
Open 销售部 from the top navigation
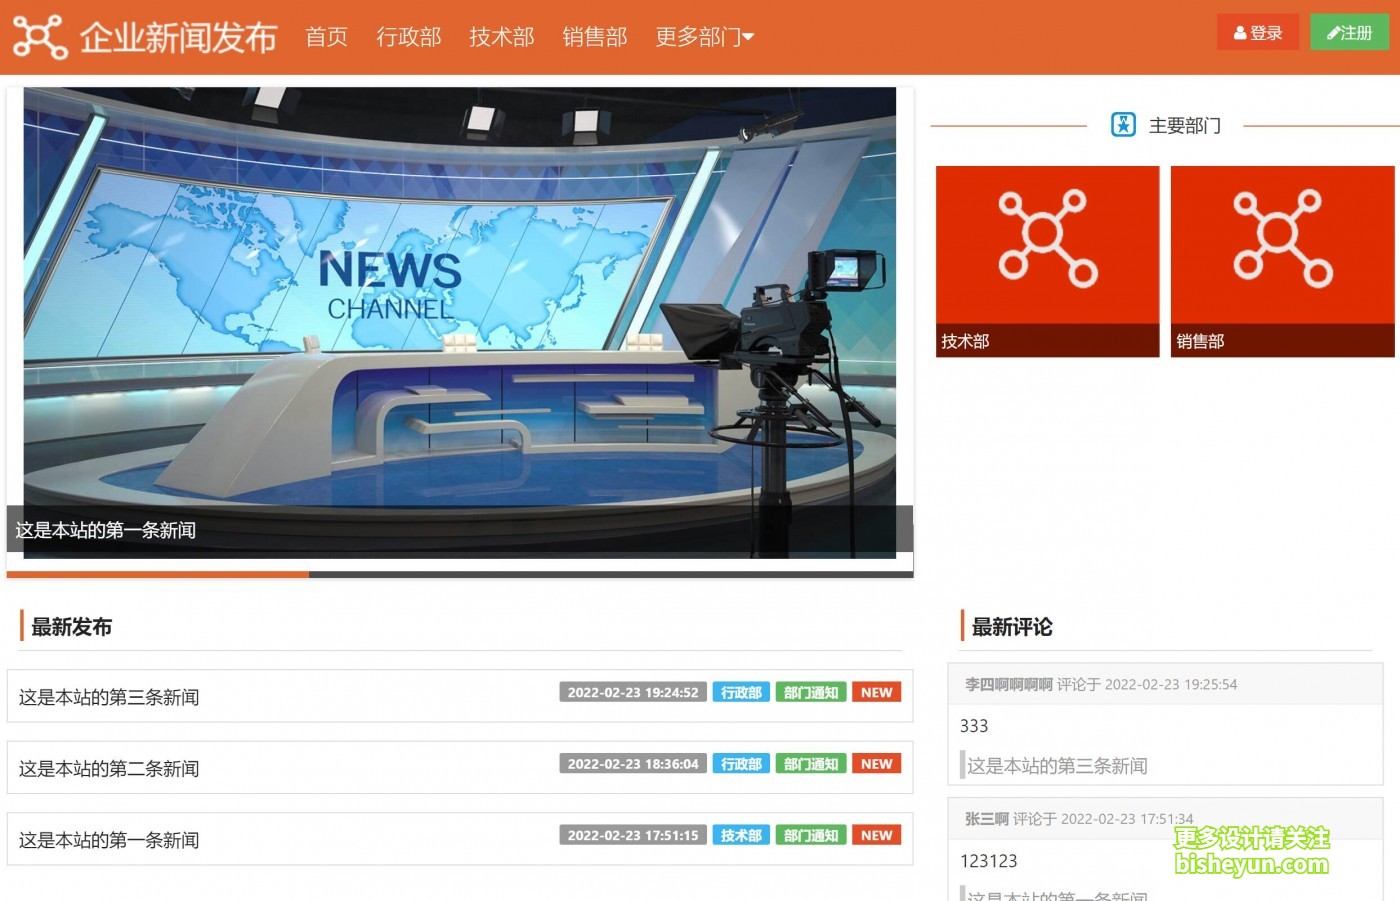[x=594, y=37]
